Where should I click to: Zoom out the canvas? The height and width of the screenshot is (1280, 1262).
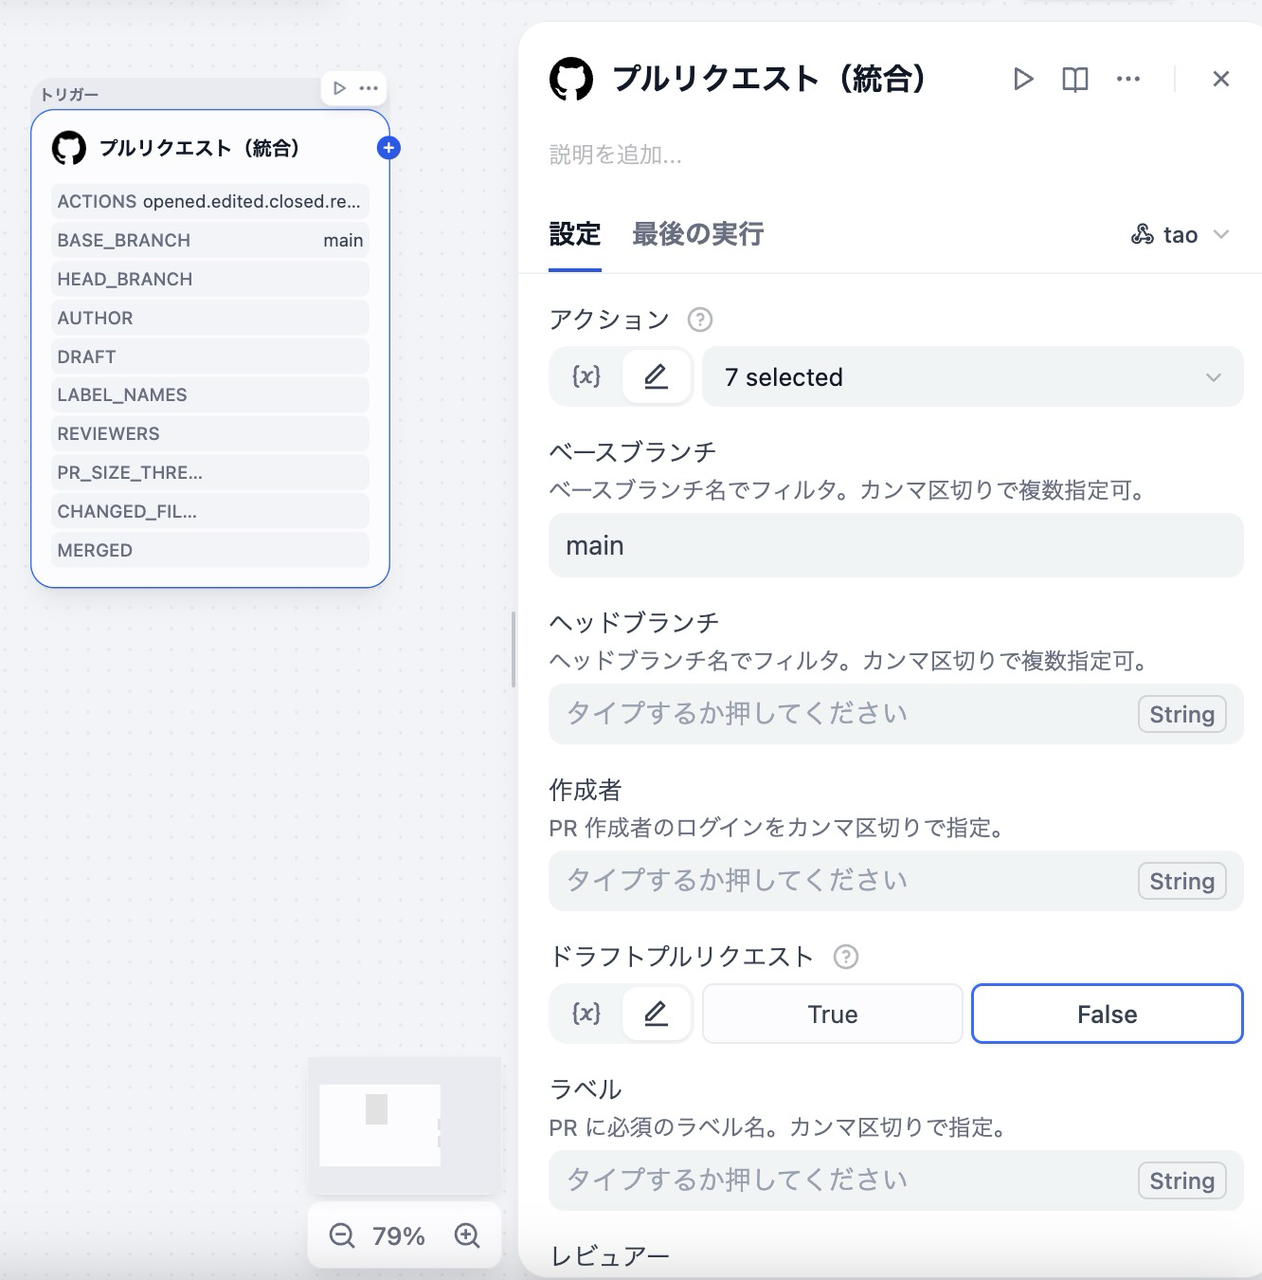coord(342,1236)
